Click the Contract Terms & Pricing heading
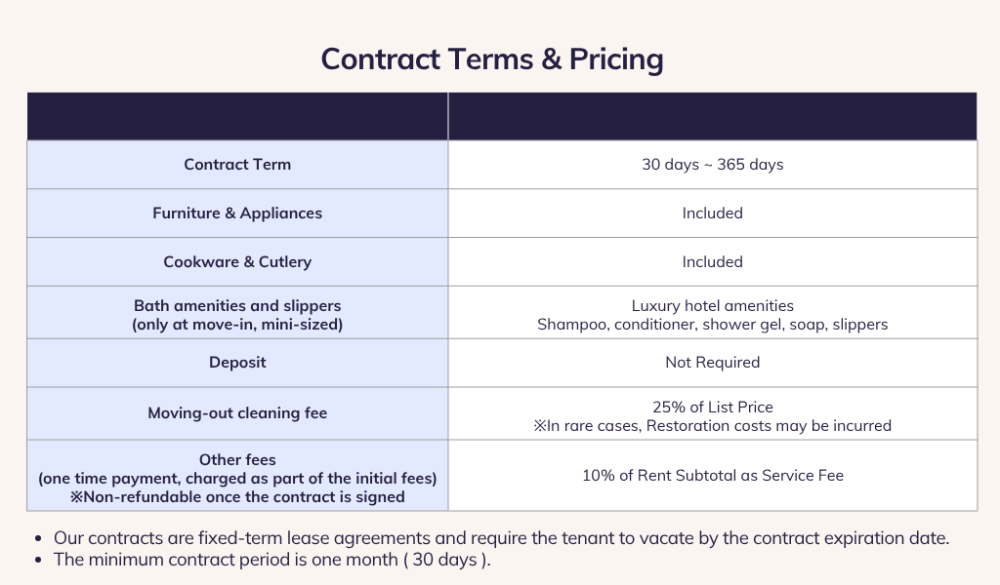The height and width of the screenshot is (585, 1000). point(492,59)
